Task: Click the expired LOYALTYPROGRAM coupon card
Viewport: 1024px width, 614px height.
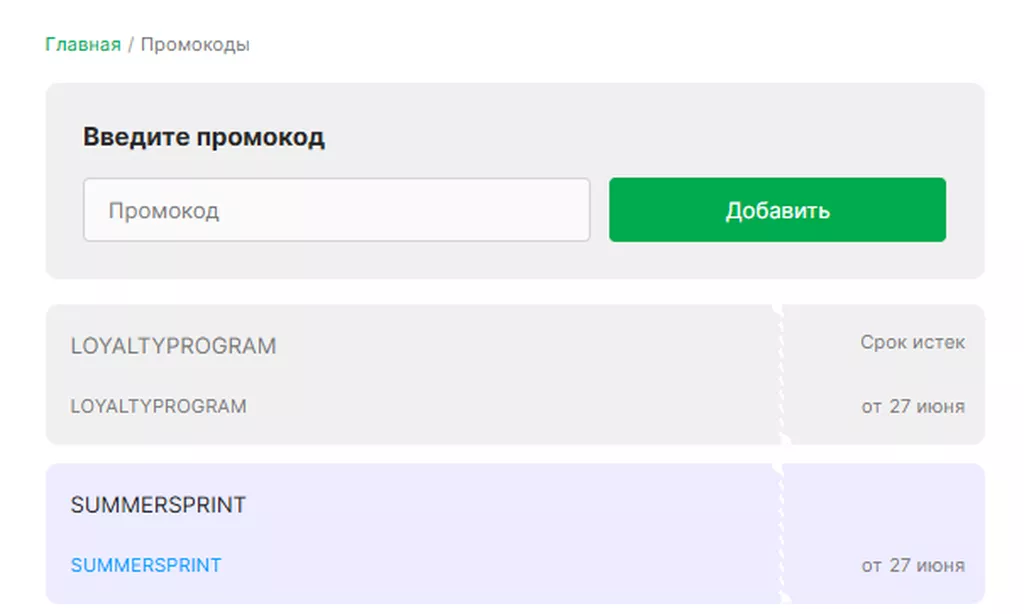Action: pyautogui.click(x=515, y=374)
